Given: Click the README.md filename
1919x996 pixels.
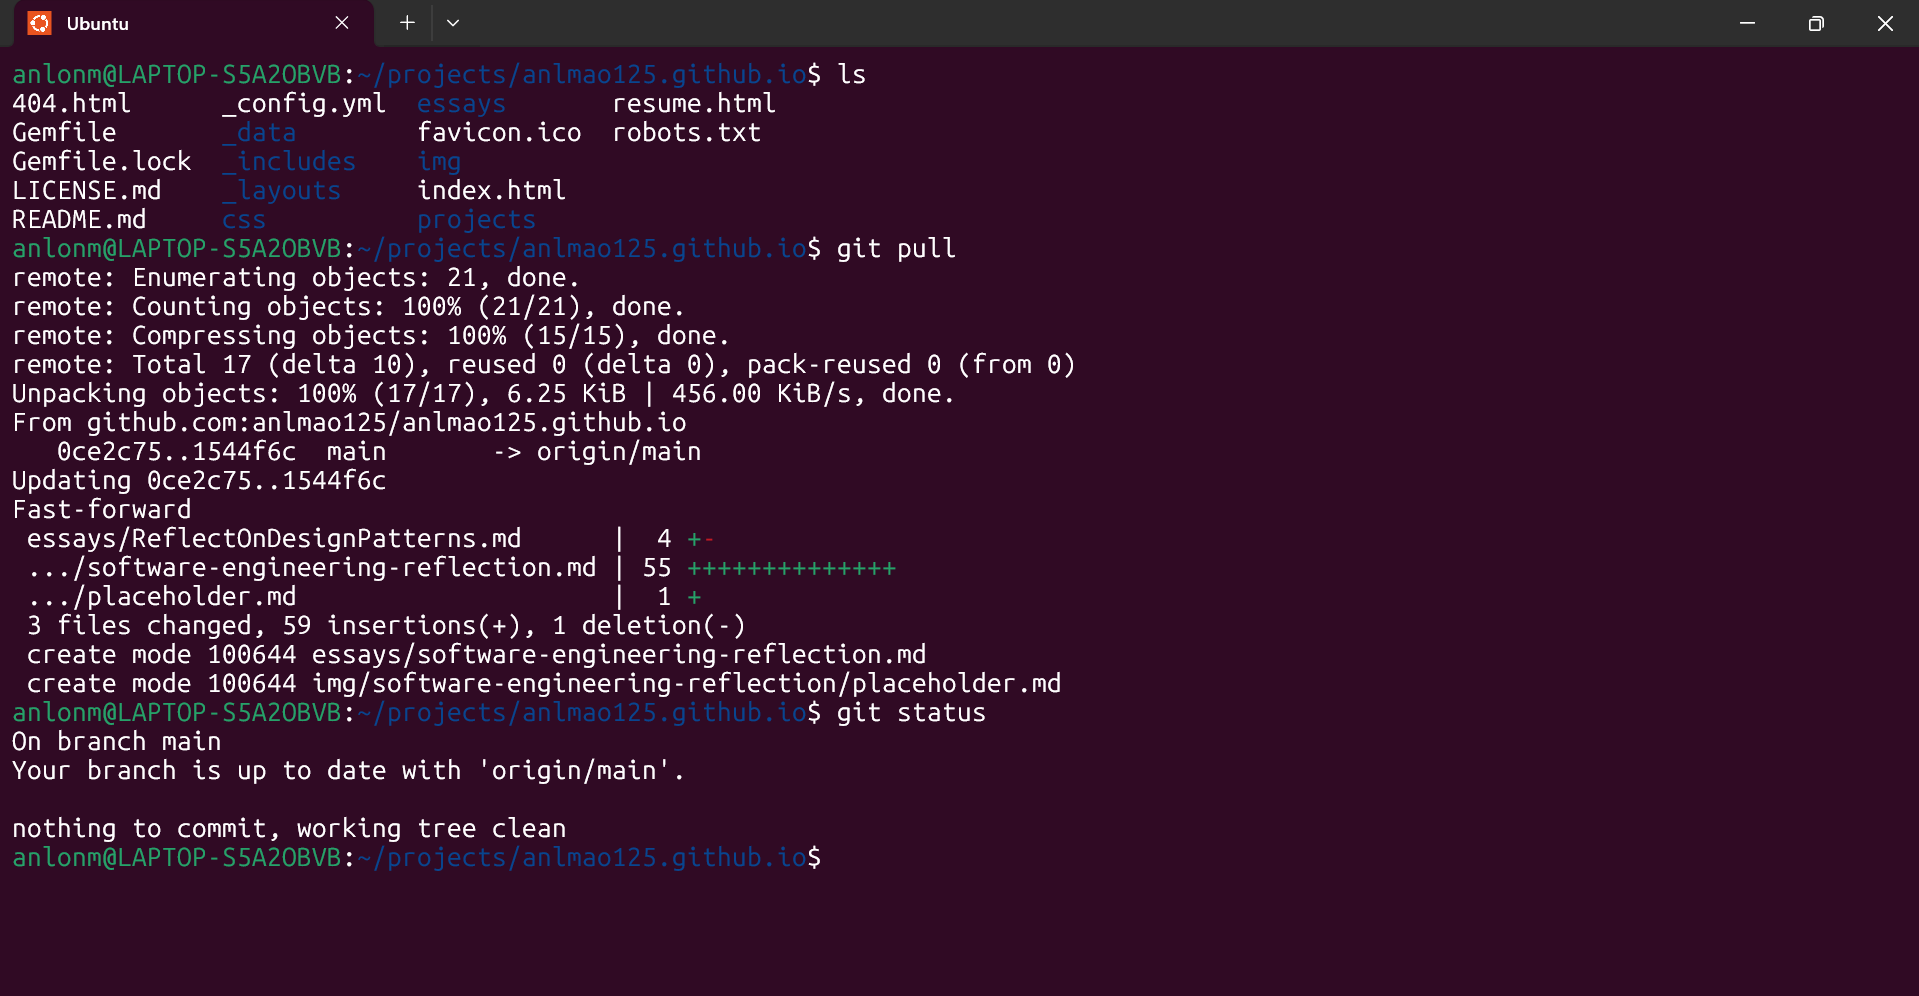Looking at the screenshot, I should [x=79, y=220].
